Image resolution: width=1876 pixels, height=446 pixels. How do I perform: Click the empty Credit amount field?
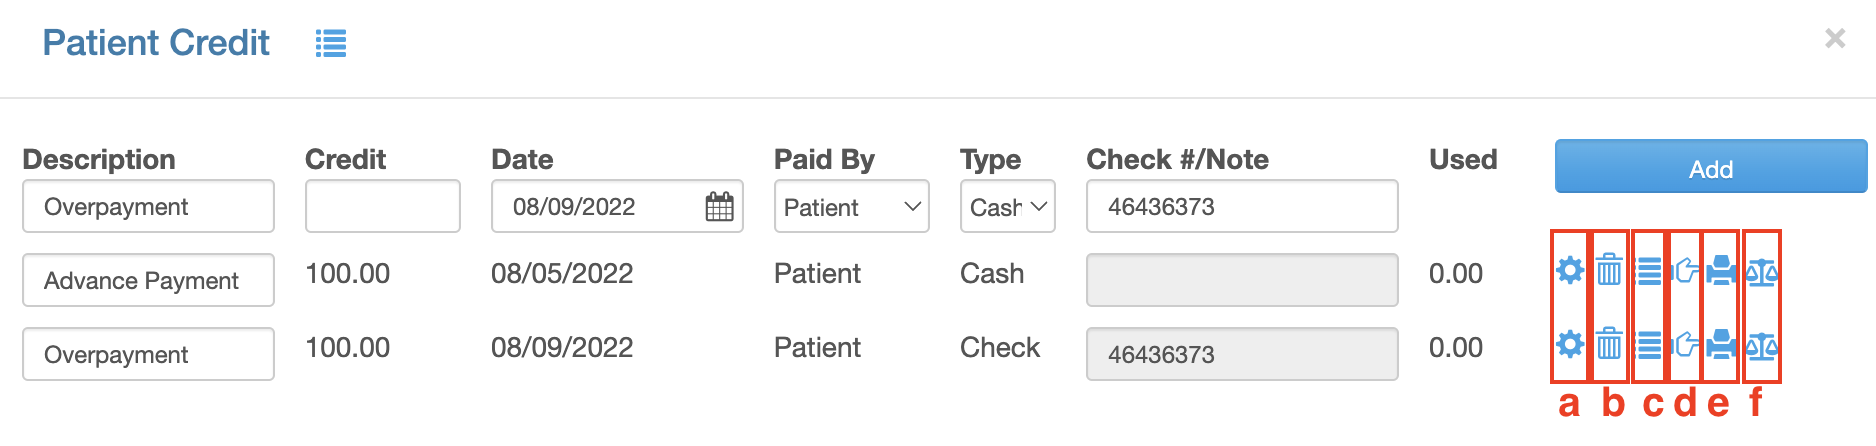383,206
